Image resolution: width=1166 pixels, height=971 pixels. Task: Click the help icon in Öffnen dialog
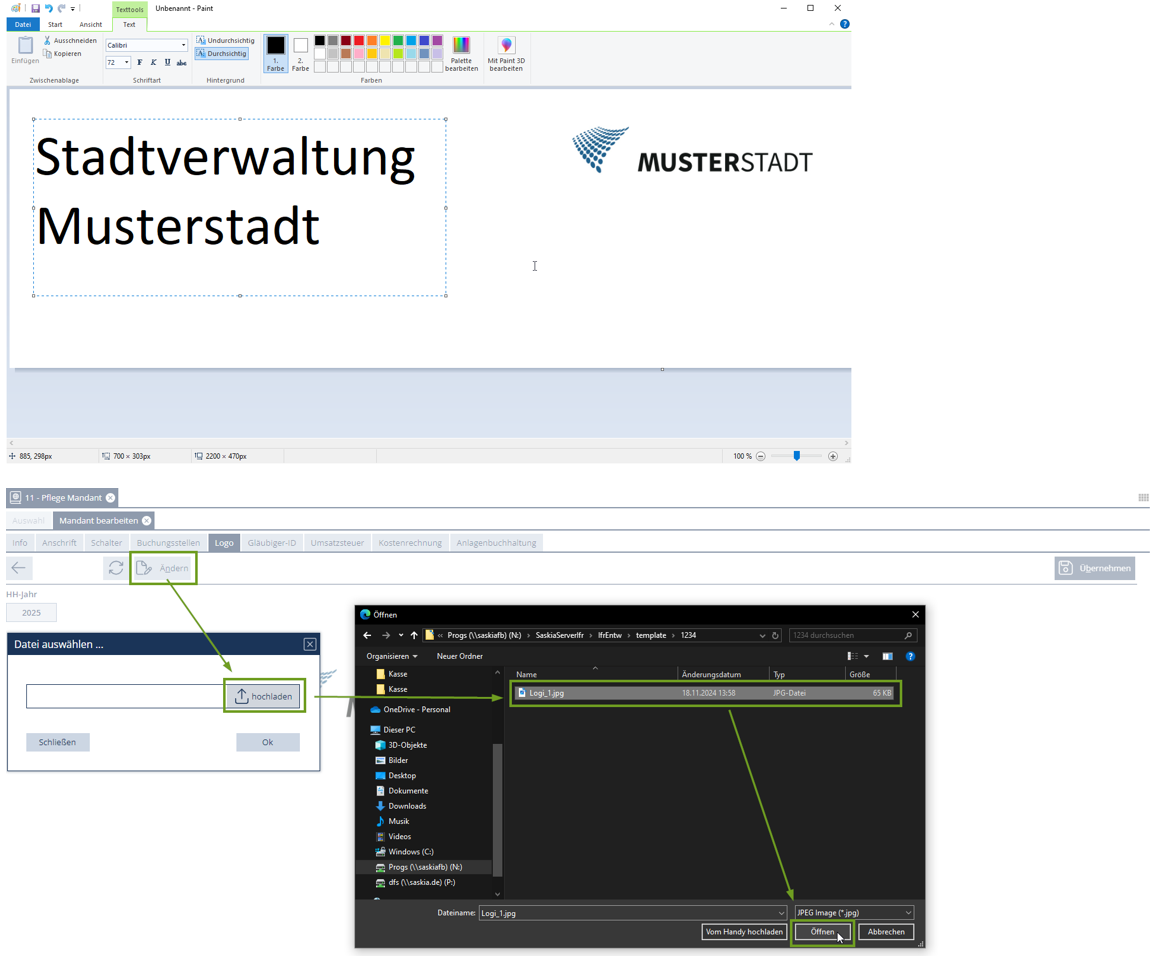click(910, 657)
